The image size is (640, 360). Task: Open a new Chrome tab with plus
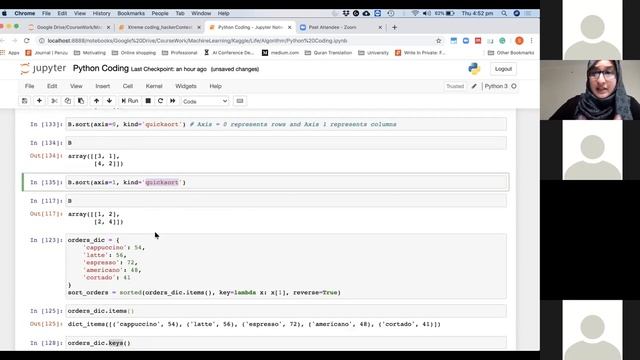click(394, 27)
